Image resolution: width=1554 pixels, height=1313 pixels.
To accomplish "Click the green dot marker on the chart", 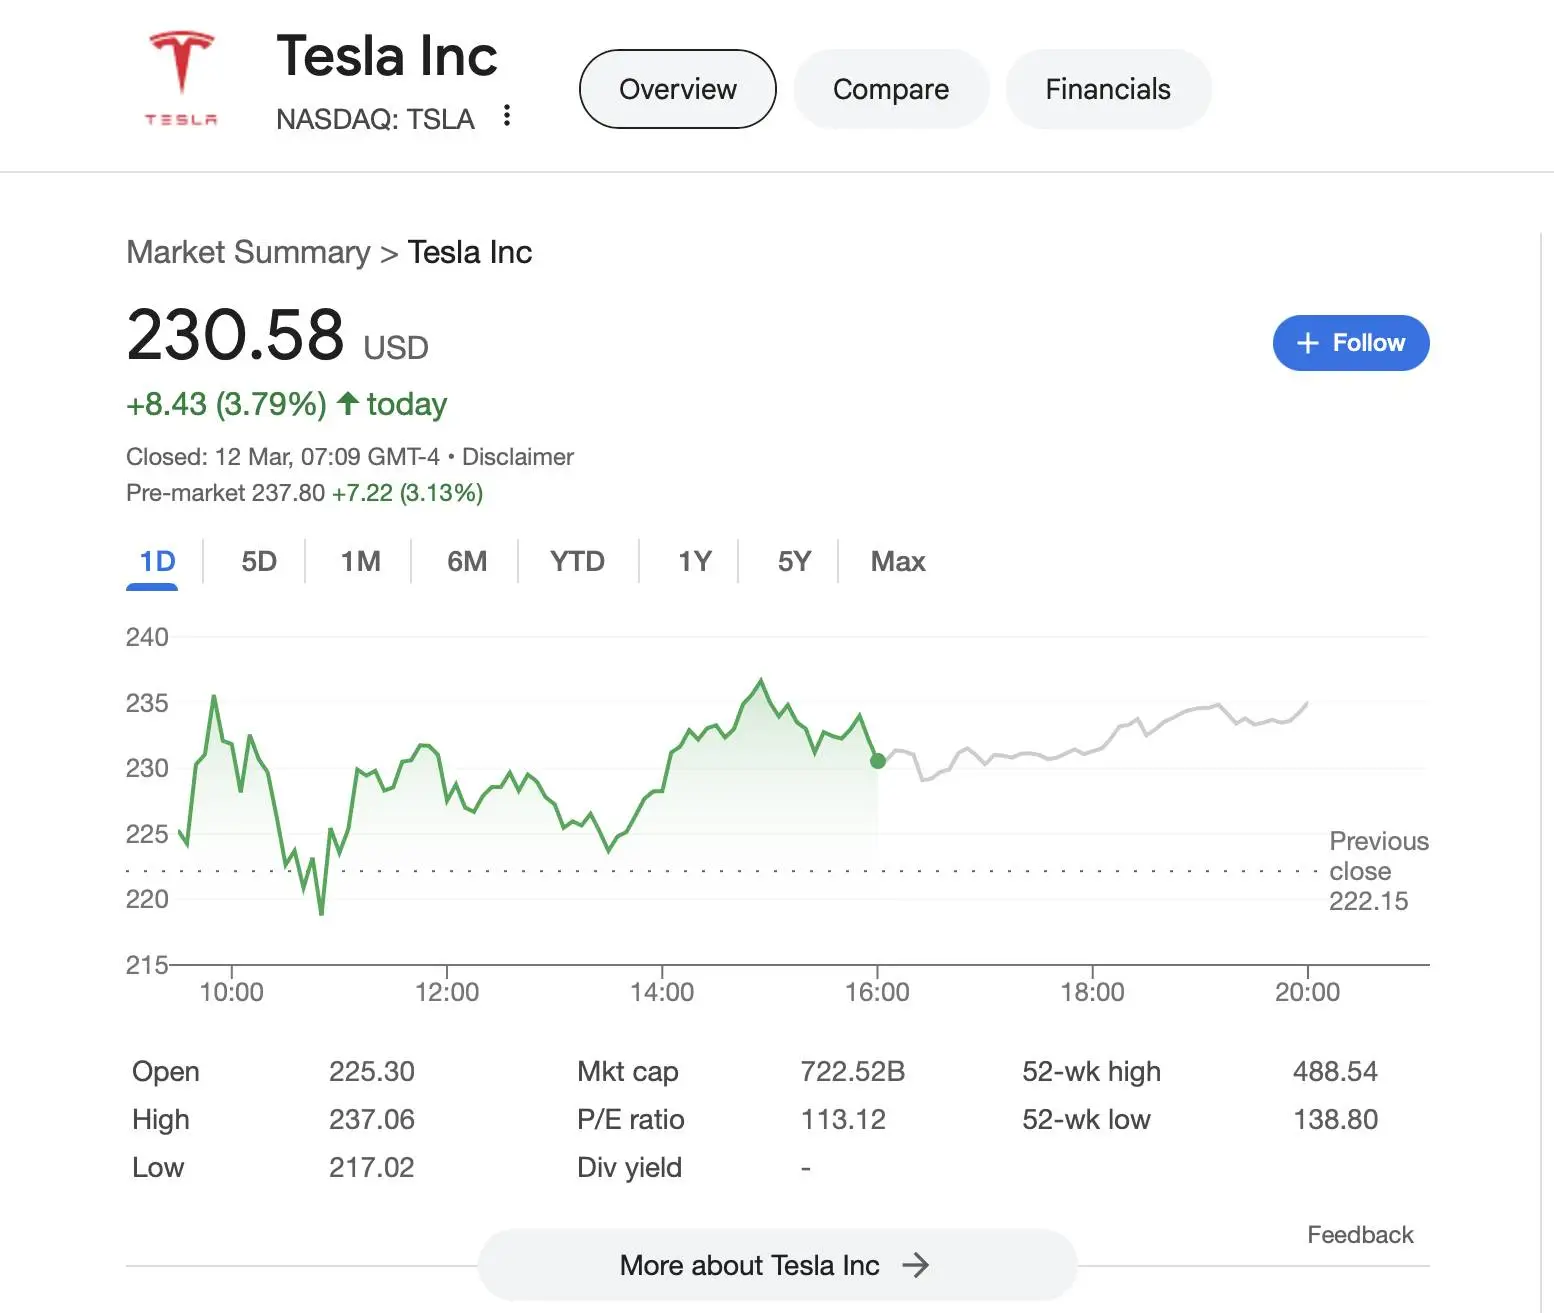I will (877, 761).
